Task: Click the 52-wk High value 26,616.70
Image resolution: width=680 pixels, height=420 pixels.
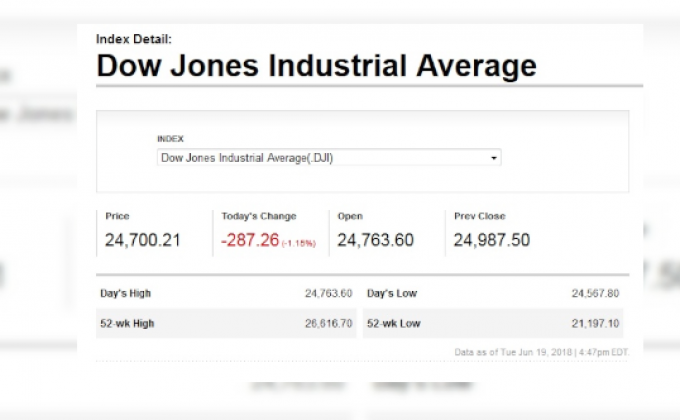Action: [328, 324]
